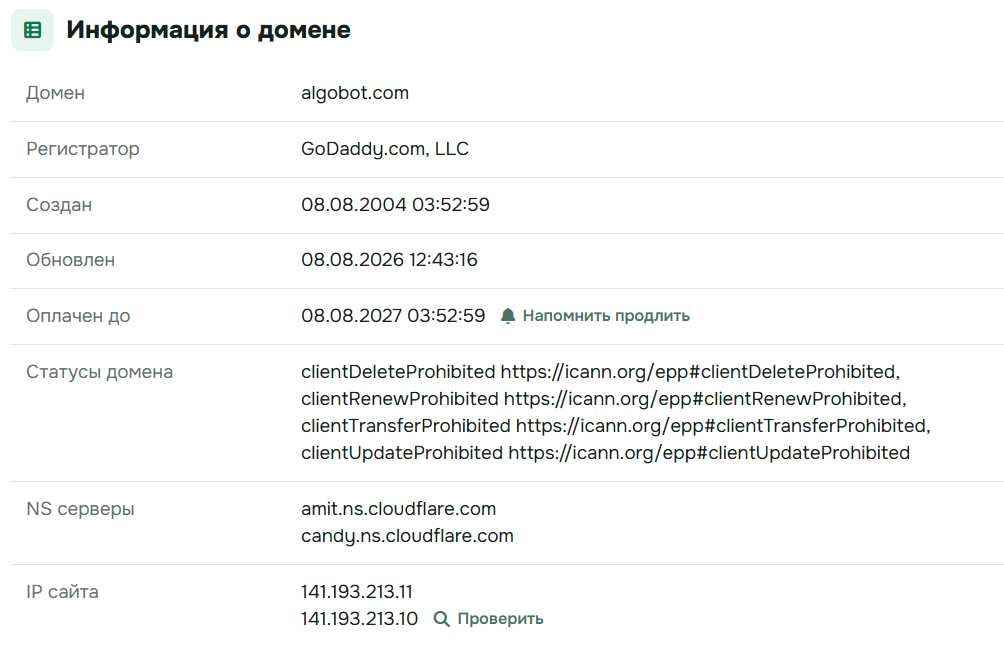Click the Проверить link
1004x650 pixels.
(x=500, y=619)
